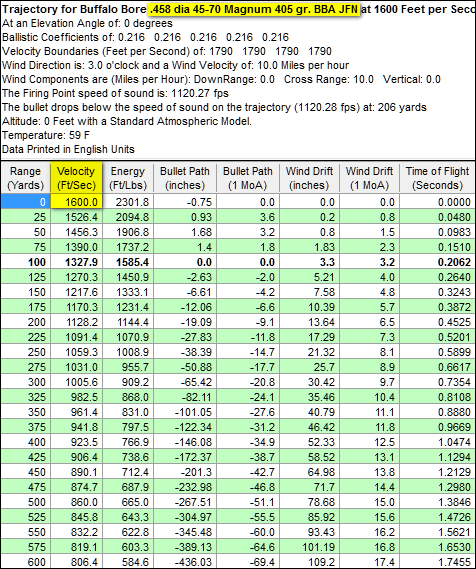
Task: Click range cell 350
Action: tap(25, 412)
